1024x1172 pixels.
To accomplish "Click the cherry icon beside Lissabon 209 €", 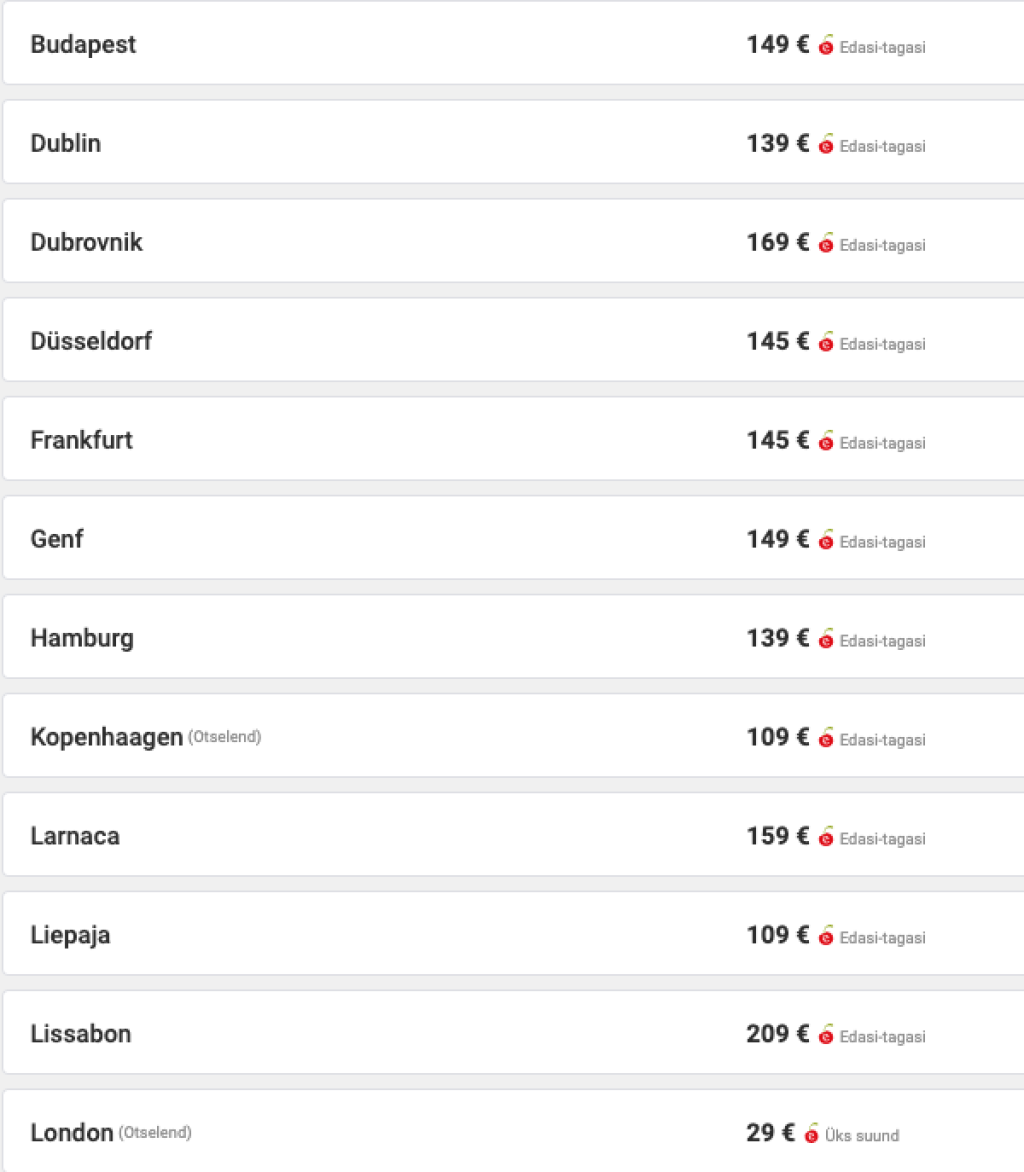I will (x=826, y=1036).
